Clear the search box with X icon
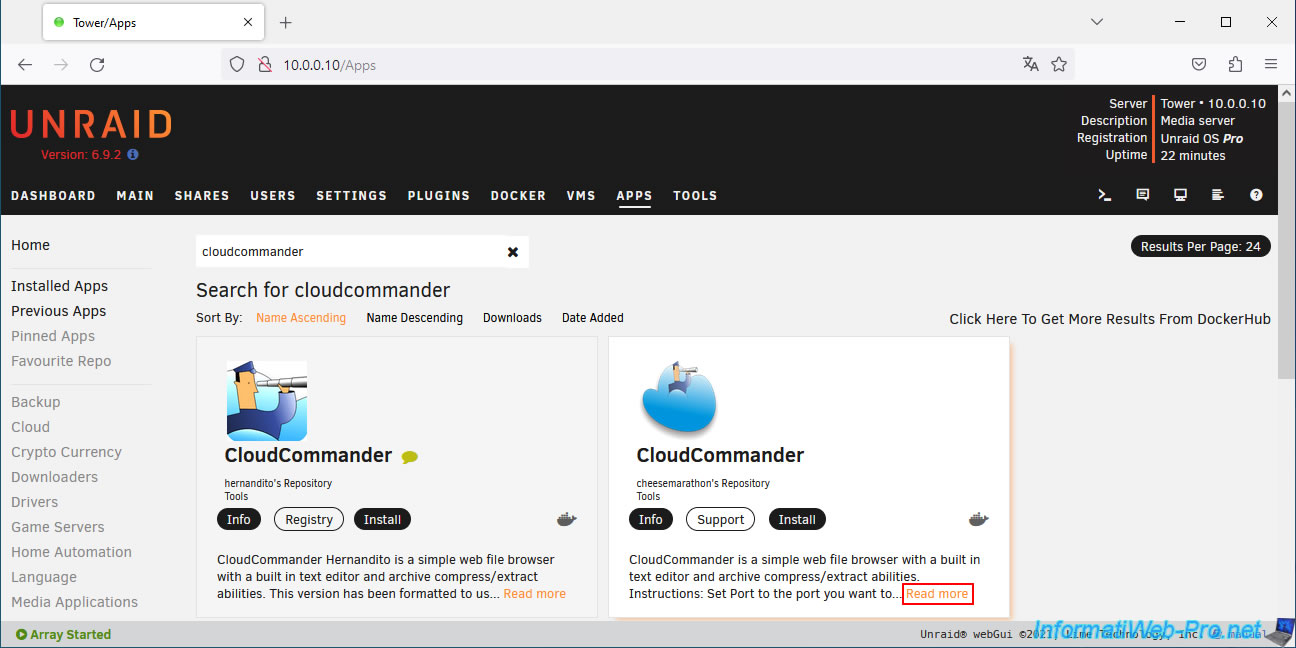 click(x=513, y=252)
